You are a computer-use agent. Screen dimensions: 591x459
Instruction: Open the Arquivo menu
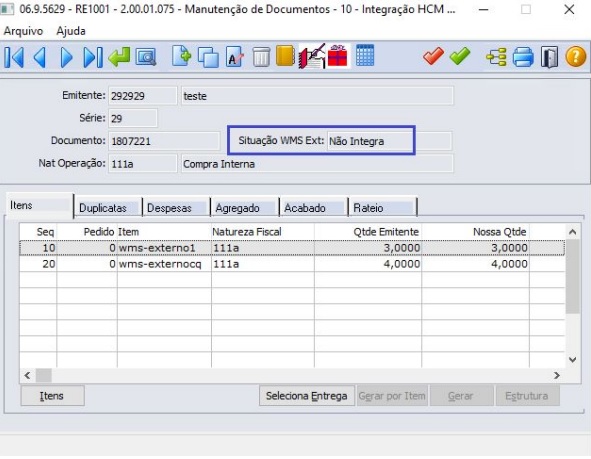pos(23,31)
